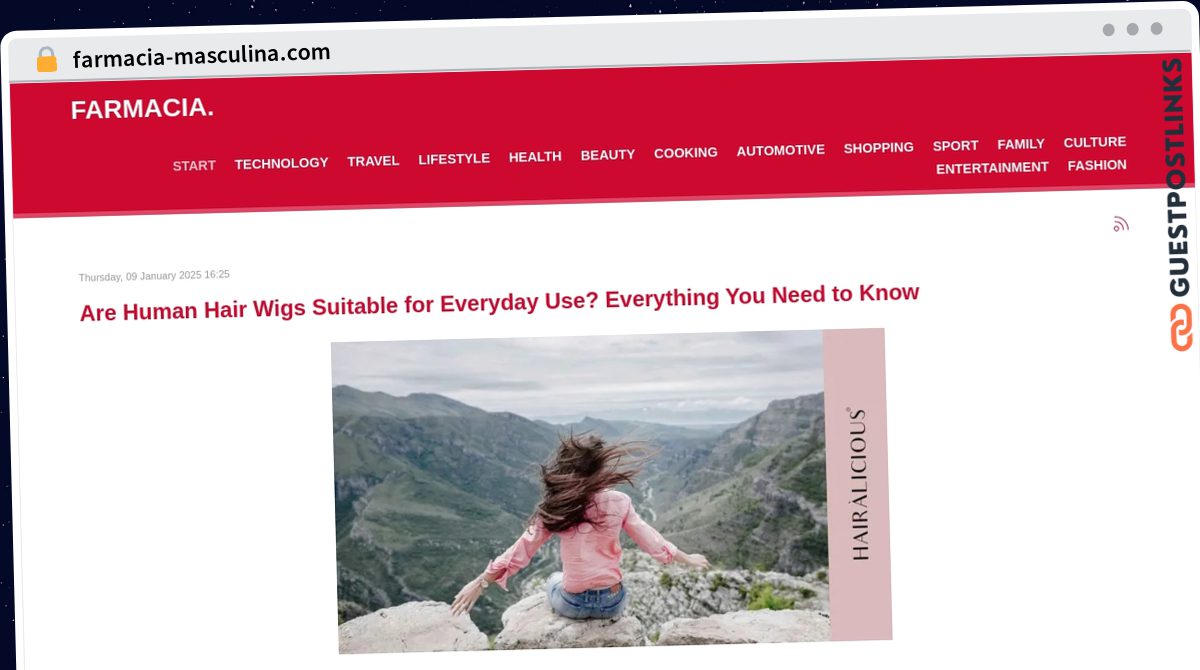Viewport: 1200px width, 670px height.
Task: Open the AUTOMOTIVE section
Action: (781, 150)
